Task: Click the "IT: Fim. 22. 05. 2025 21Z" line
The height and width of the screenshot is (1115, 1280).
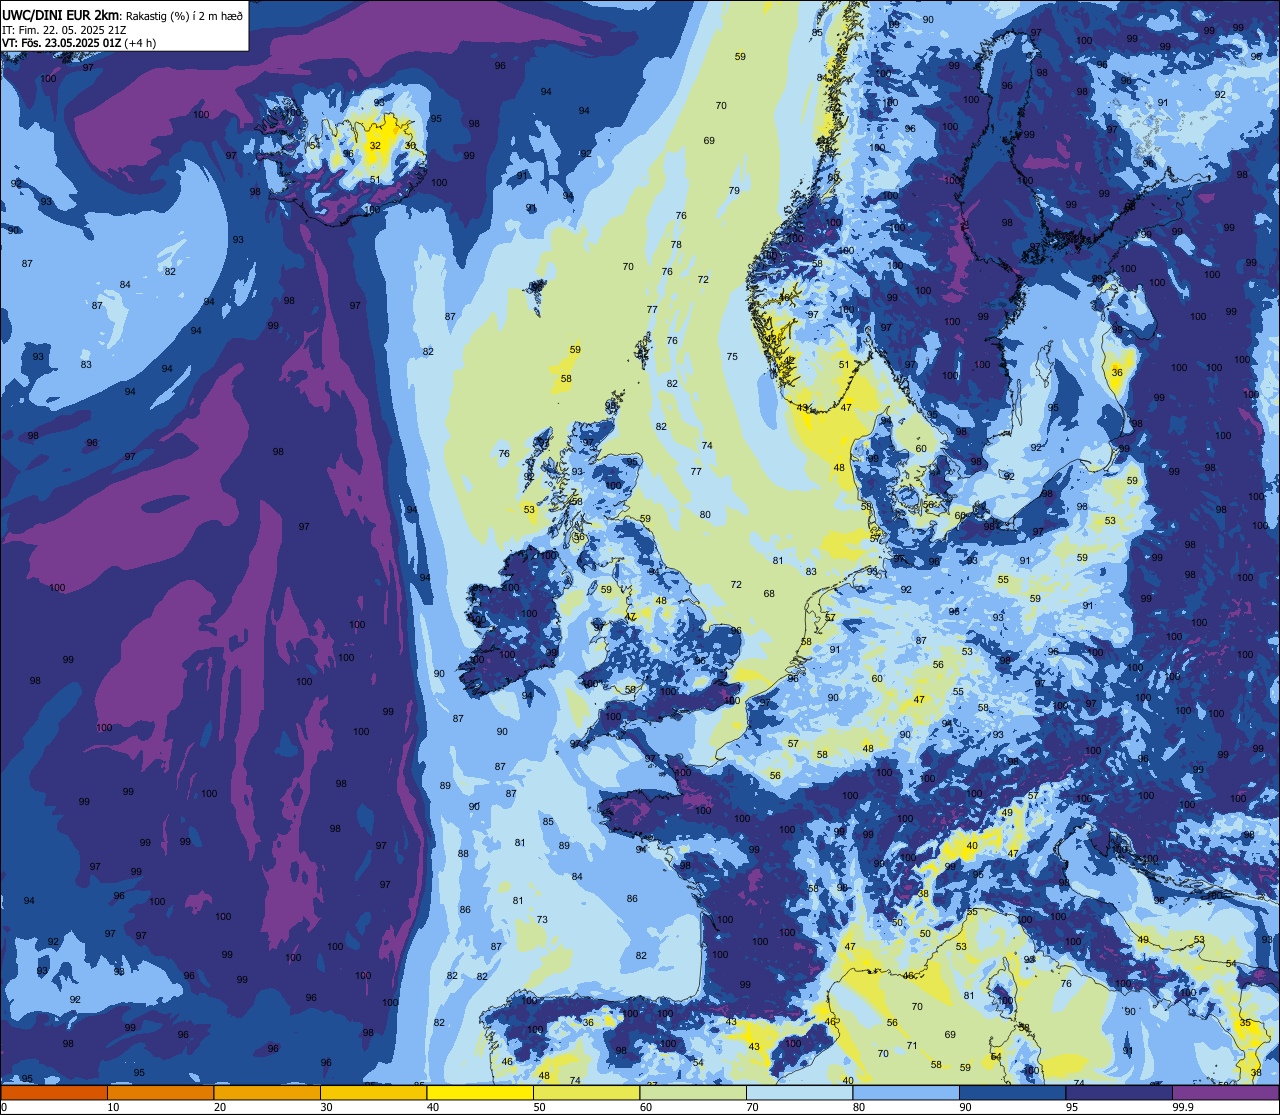Action: pos(65,29)
